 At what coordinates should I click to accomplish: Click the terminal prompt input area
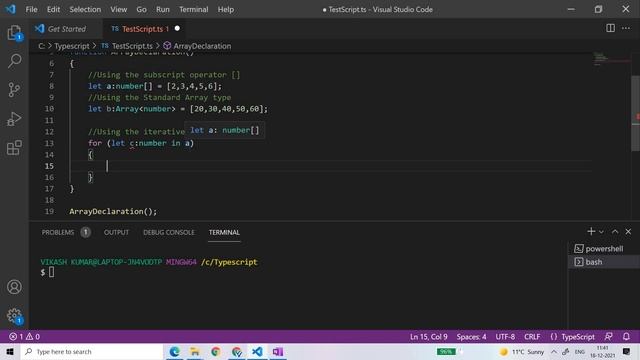[51, 272]
